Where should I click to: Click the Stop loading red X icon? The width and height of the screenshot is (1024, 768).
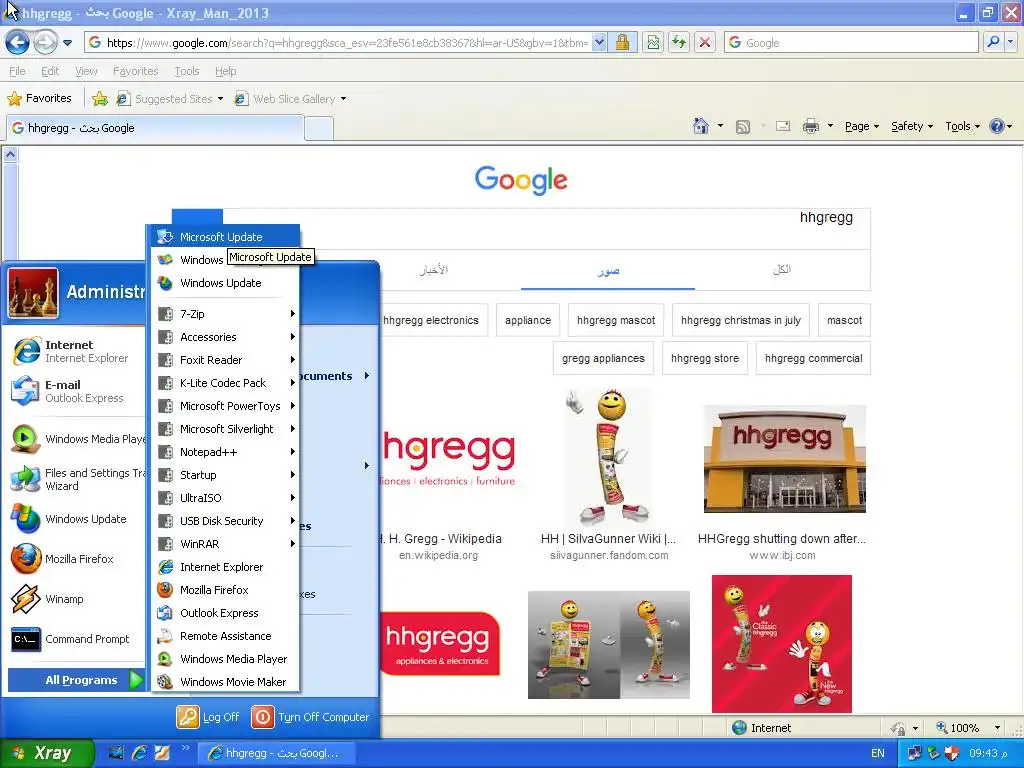(x=705, y=42)
